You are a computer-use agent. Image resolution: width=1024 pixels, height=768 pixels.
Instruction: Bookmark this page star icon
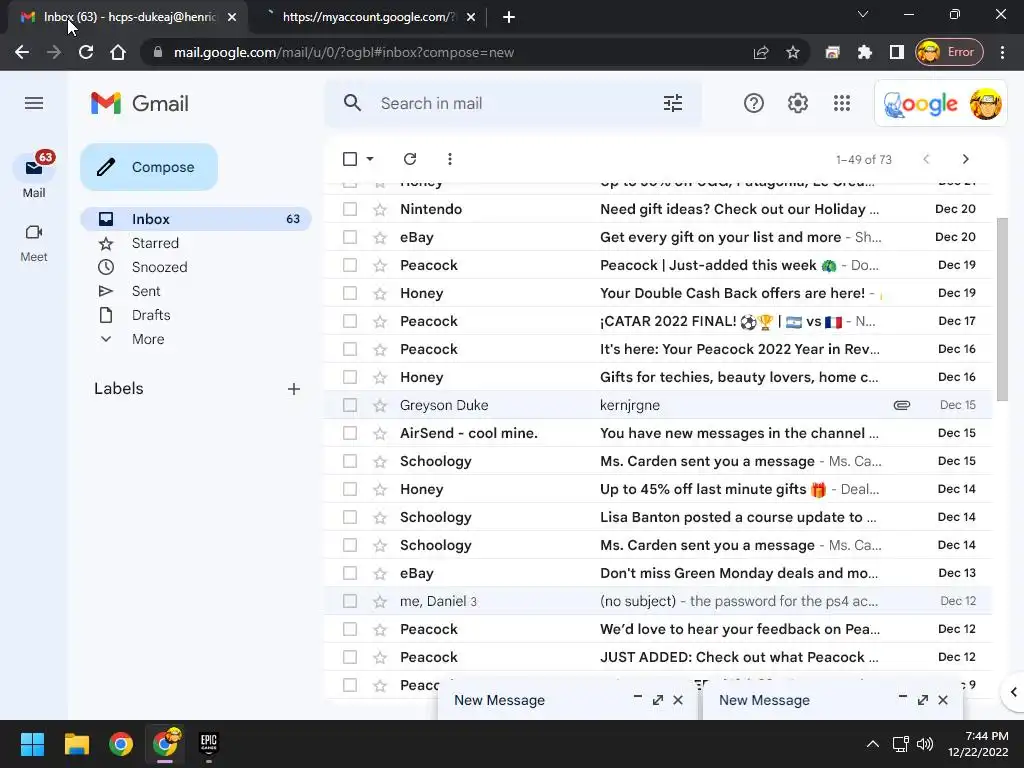point(793,52)
